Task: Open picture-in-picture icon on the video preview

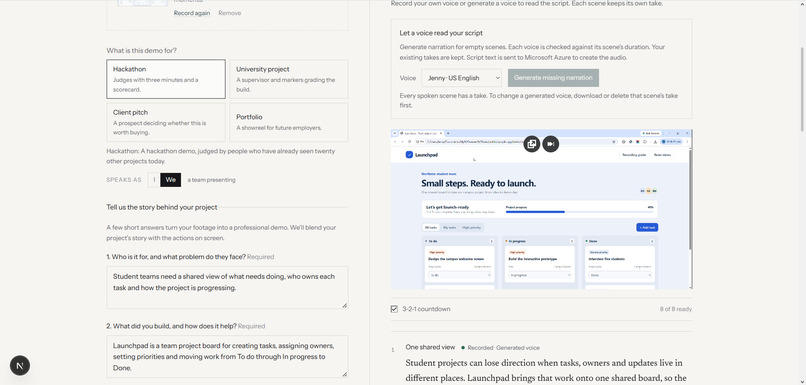Action: pyautogui.click(x=532, y=144)
